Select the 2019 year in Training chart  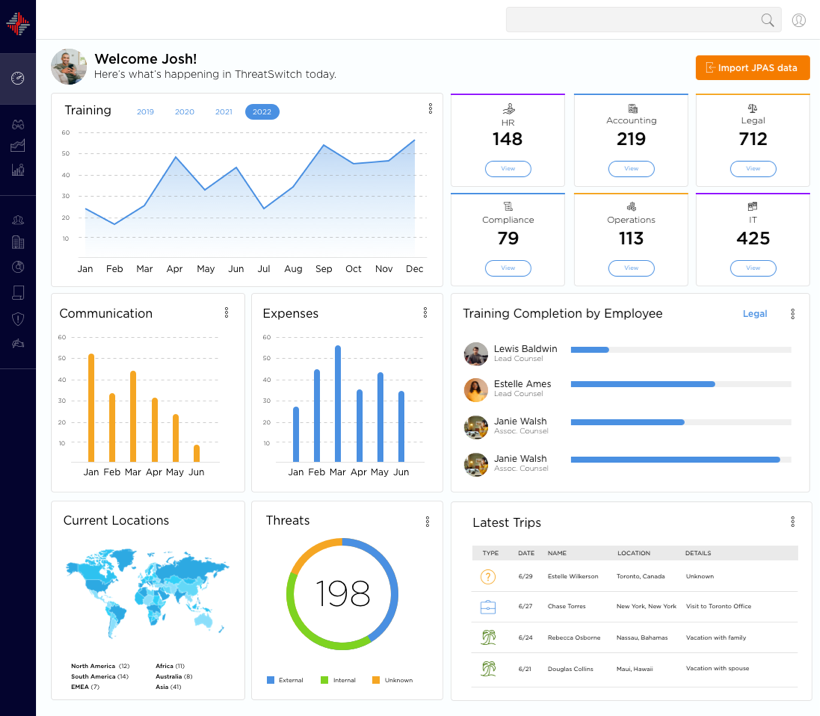(x=145, y=112)
